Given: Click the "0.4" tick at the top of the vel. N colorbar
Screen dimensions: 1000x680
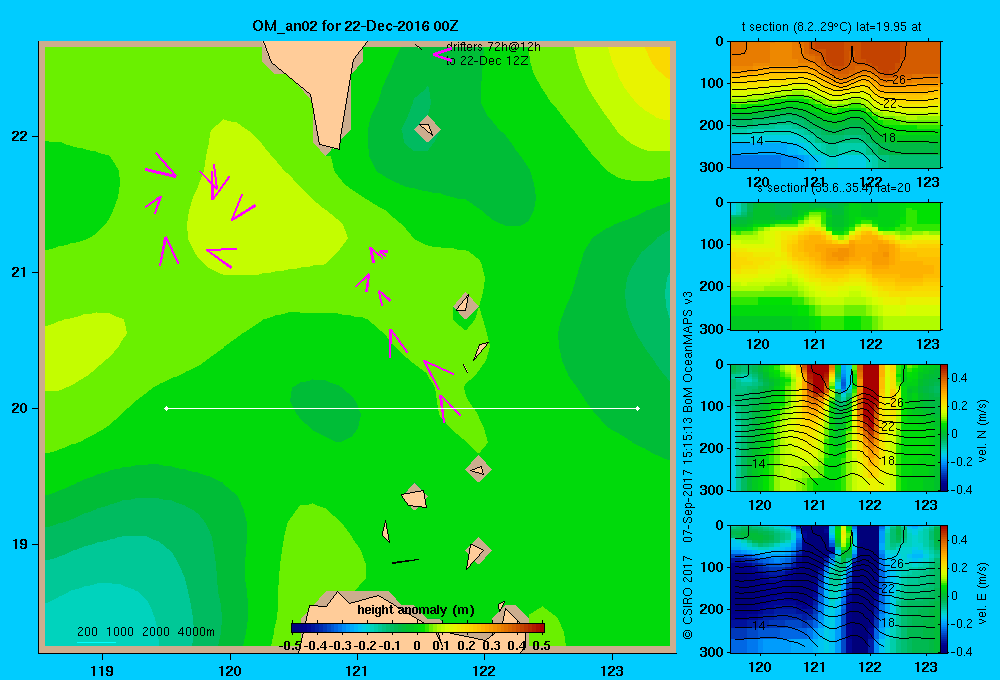Looking at the screenshot, I should tap(959, 378).
